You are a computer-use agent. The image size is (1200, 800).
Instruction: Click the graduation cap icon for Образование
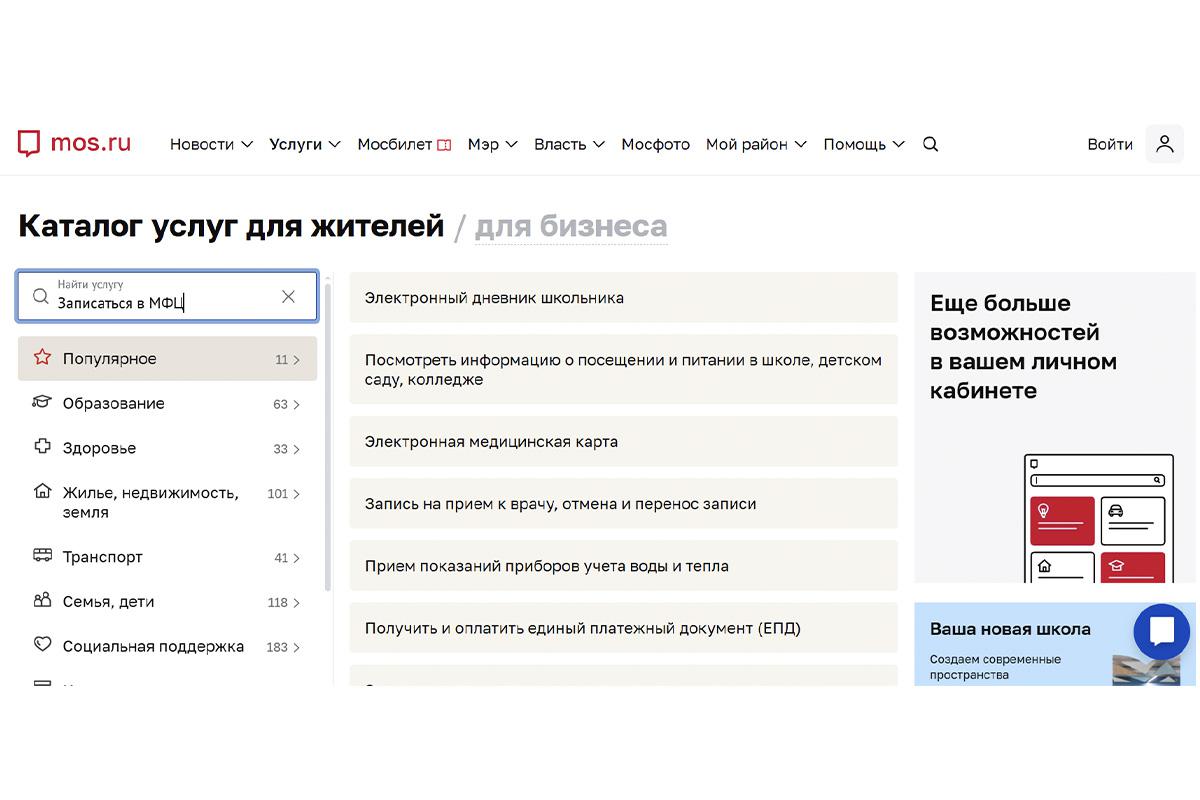(42, 403)
